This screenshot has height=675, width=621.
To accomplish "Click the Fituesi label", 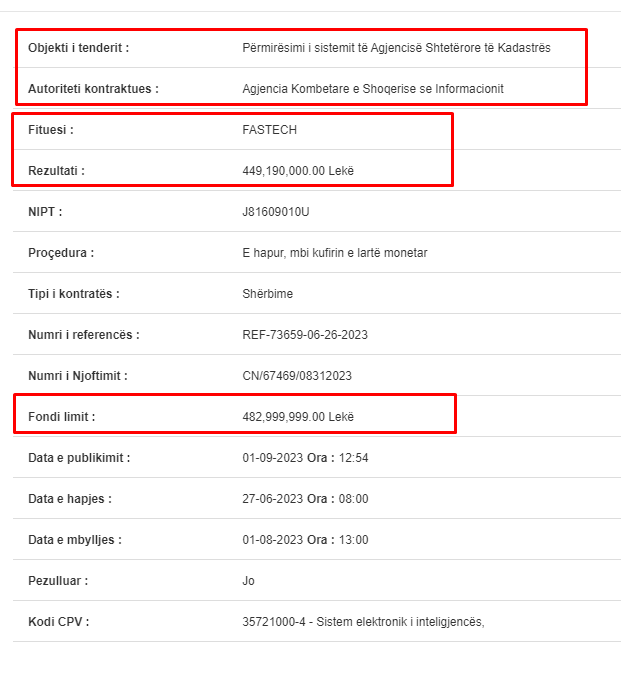I will (51, 130).
